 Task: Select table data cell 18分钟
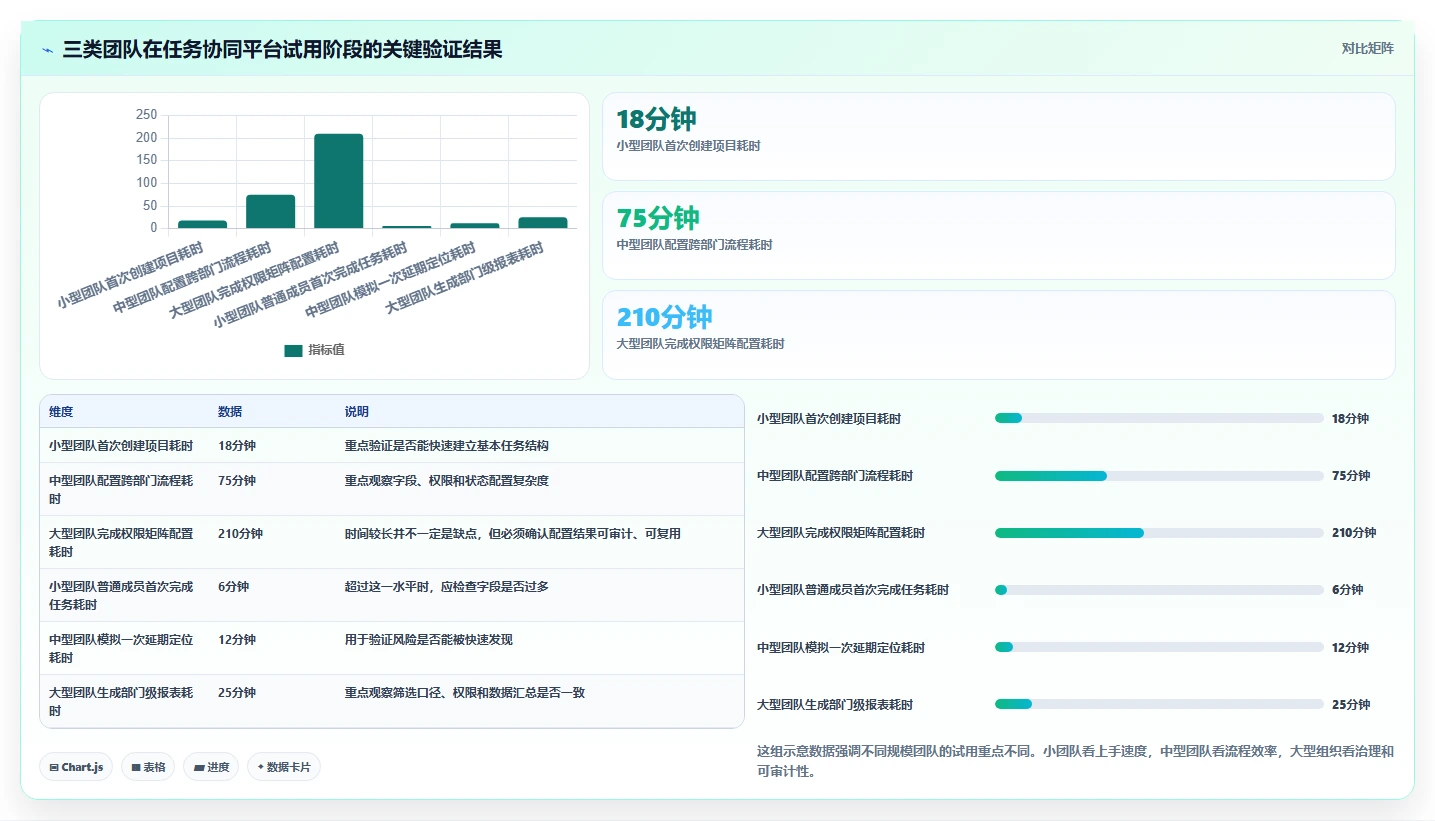tap(236, 446)
